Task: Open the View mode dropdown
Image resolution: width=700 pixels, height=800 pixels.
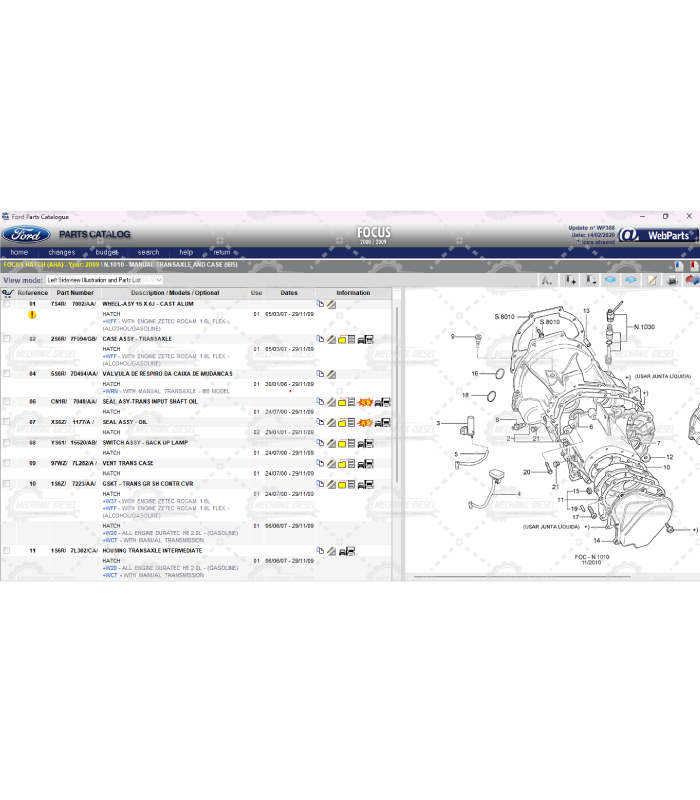Action: 104,281
